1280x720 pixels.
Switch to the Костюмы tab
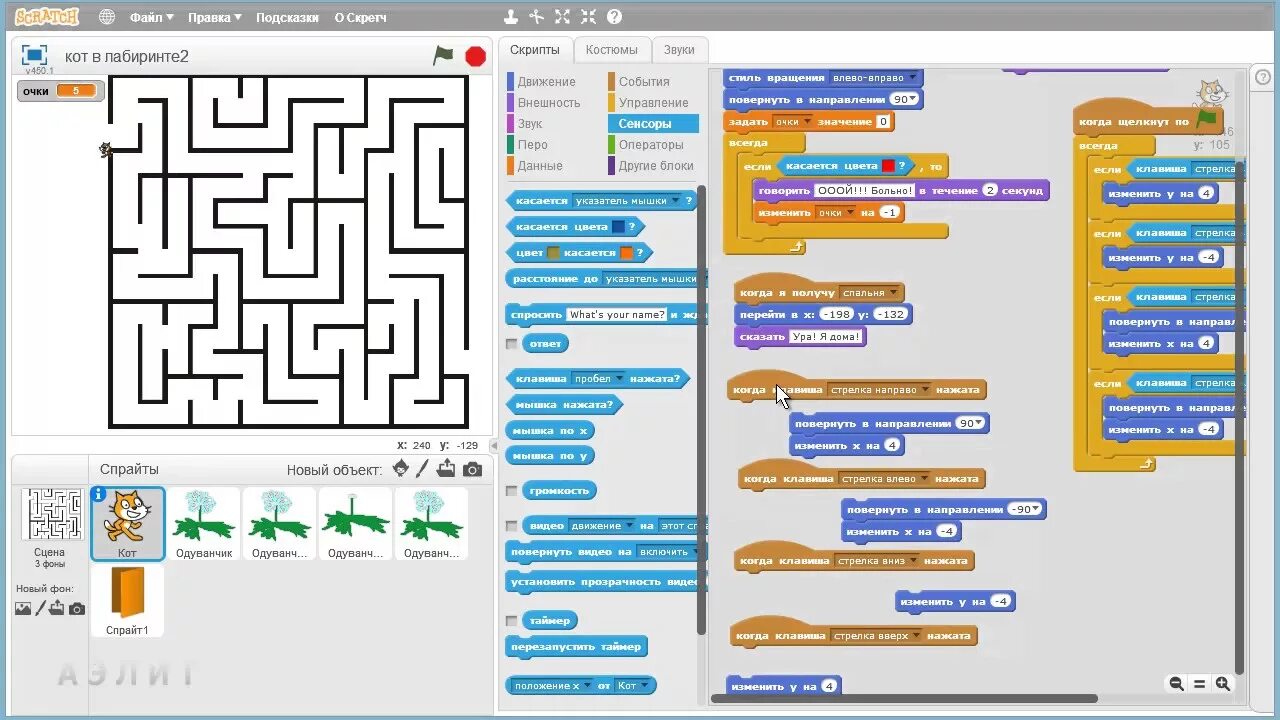point(611,50)
